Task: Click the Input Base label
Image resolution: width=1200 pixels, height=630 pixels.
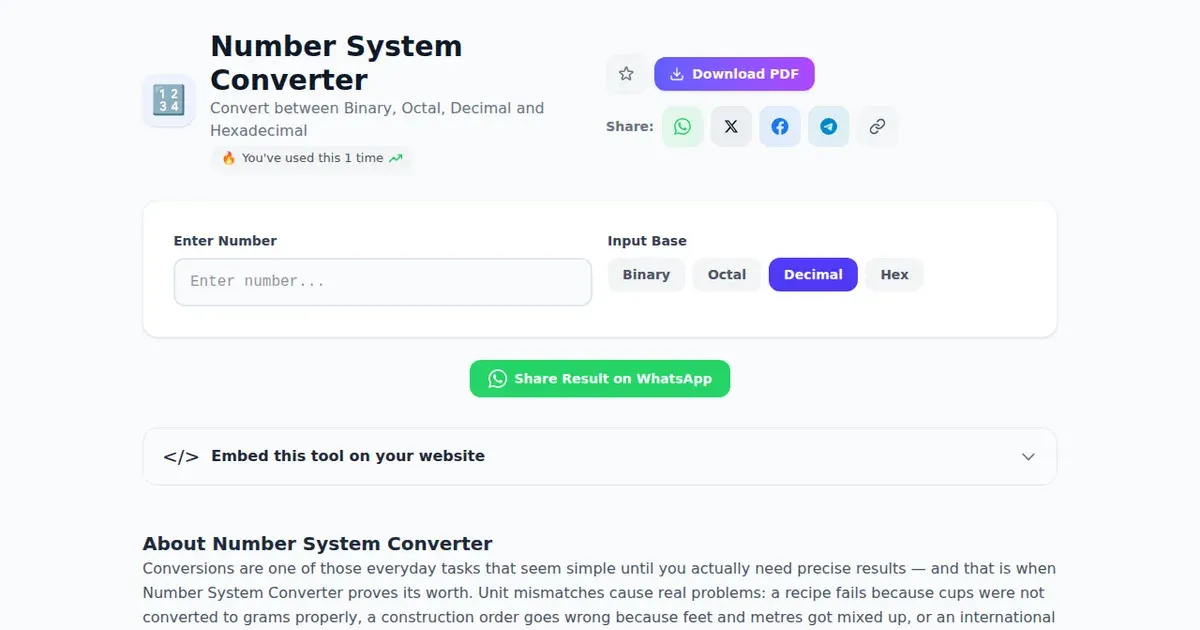Action: 647,241
